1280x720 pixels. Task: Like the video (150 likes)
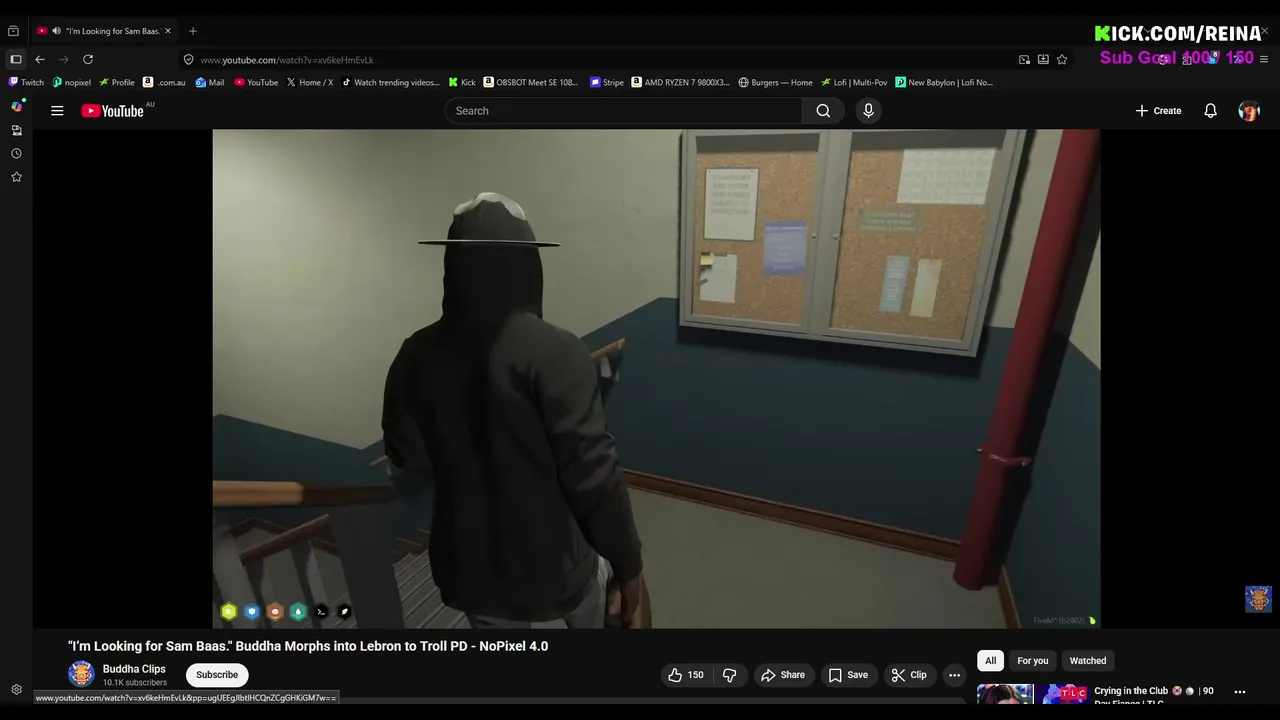[x=686, y=675]
